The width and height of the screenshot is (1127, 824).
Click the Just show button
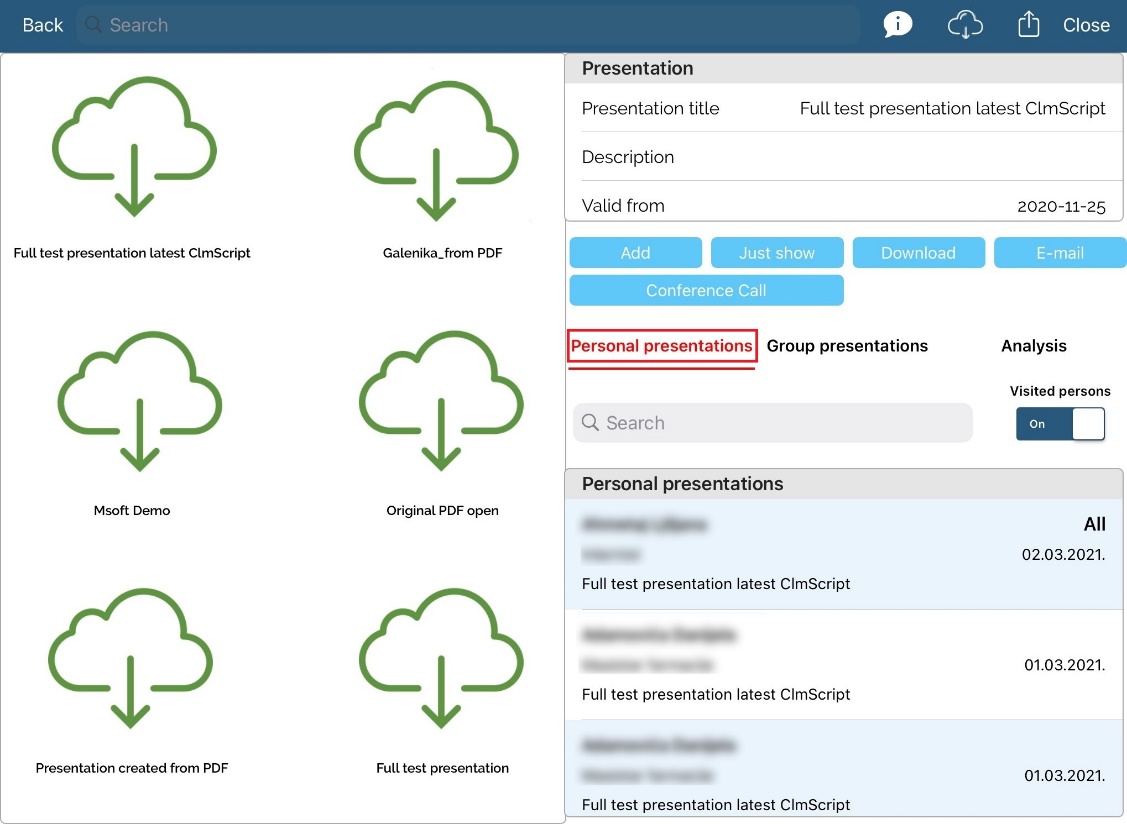(777, 253)
